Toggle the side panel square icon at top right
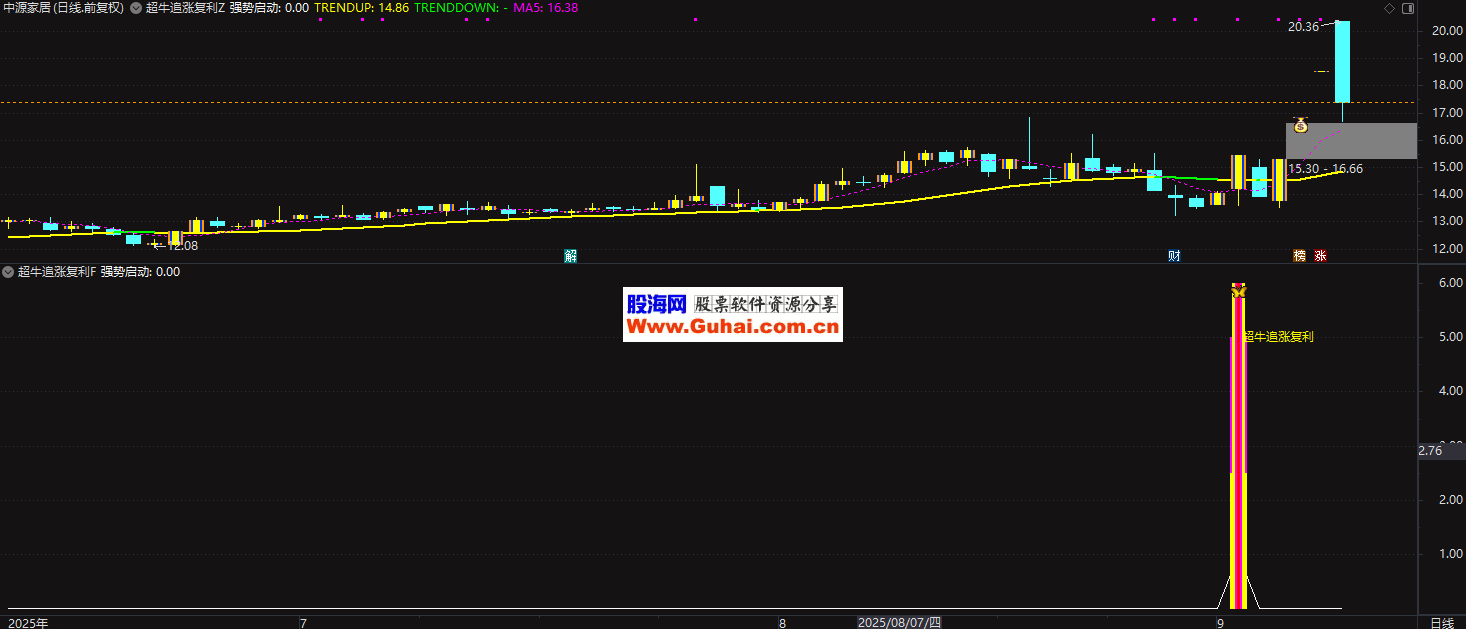The height and width of the screenshot is (629, 1466). click(1407, 8)
